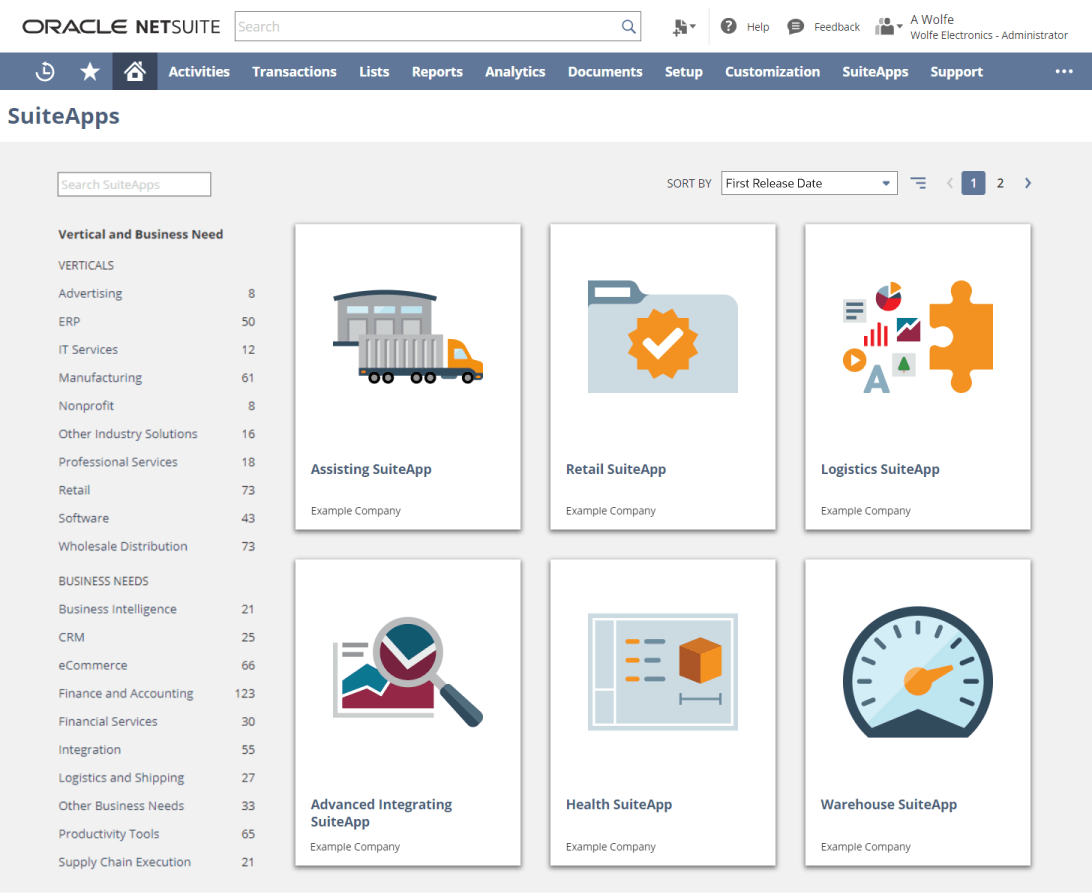Show more navigation with the ellipsis icon
1092x893 pixels.
point(1063,71)
